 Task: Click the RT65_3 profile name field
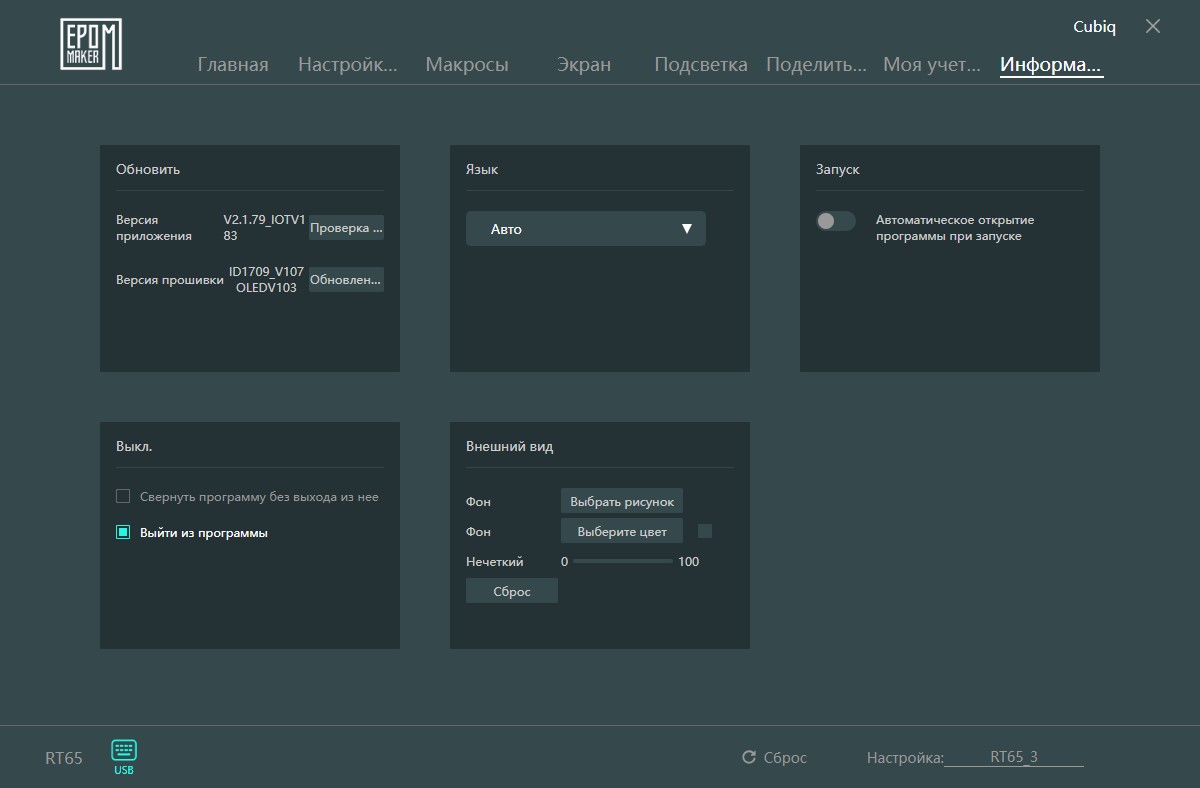[1014, 757]
